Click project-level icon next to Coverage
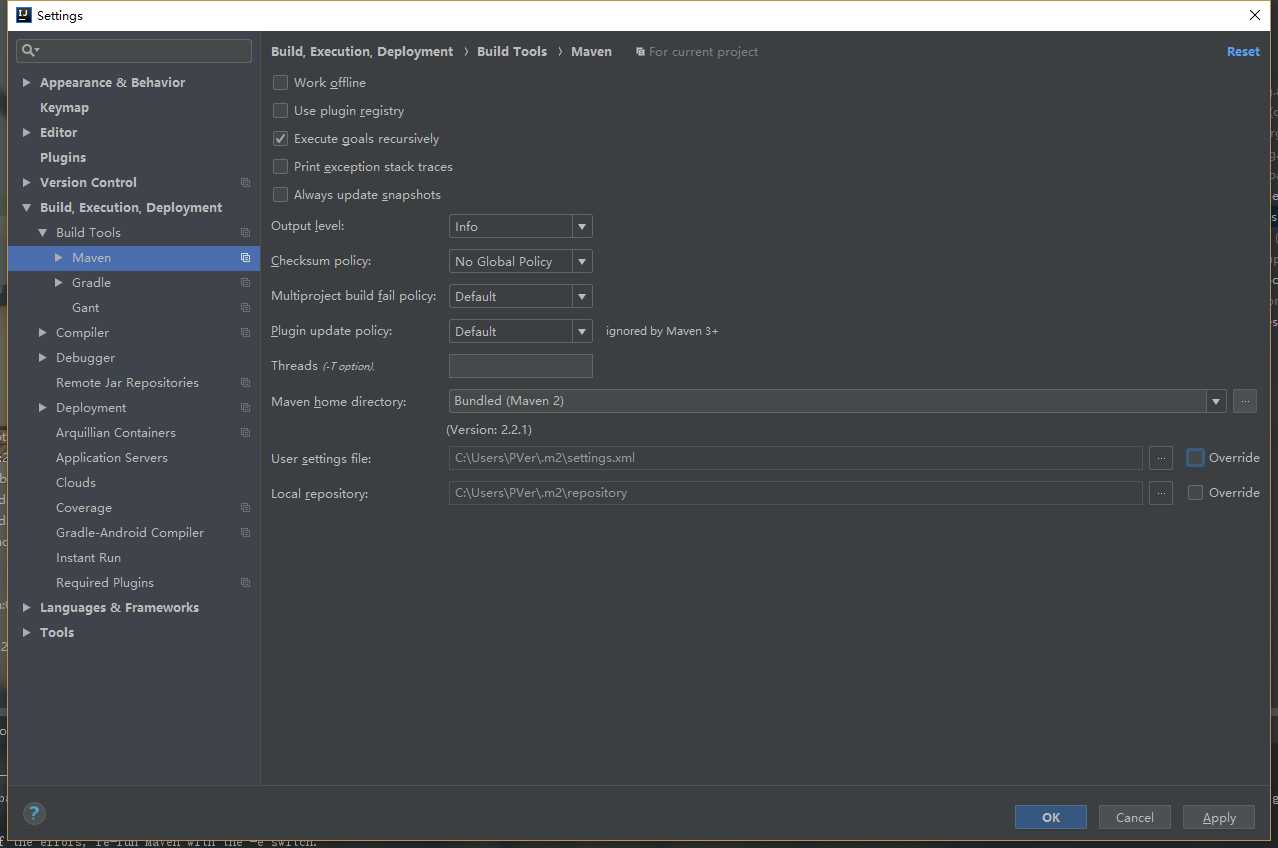1278x848 pixels. 245,507
